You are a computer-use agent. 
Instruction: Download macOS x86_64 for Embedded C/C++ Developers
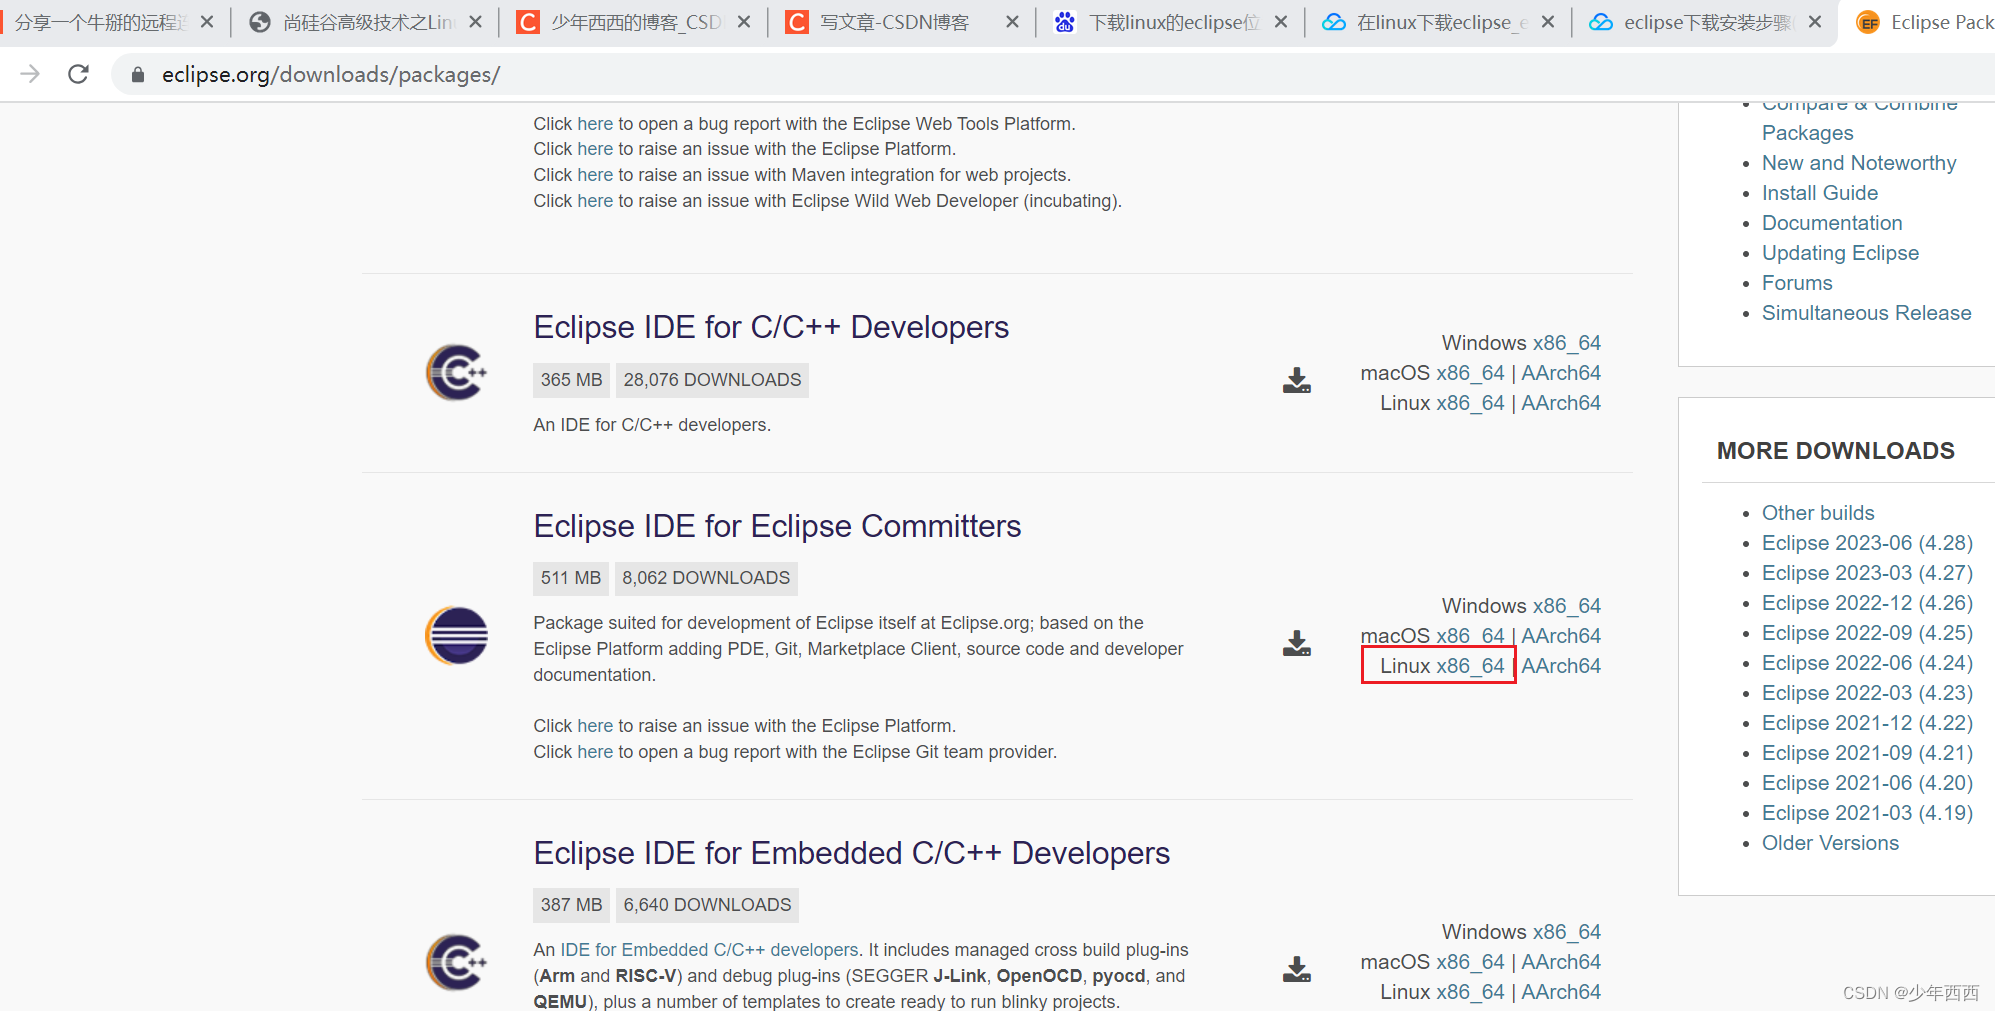click(x=1470, y=962)
